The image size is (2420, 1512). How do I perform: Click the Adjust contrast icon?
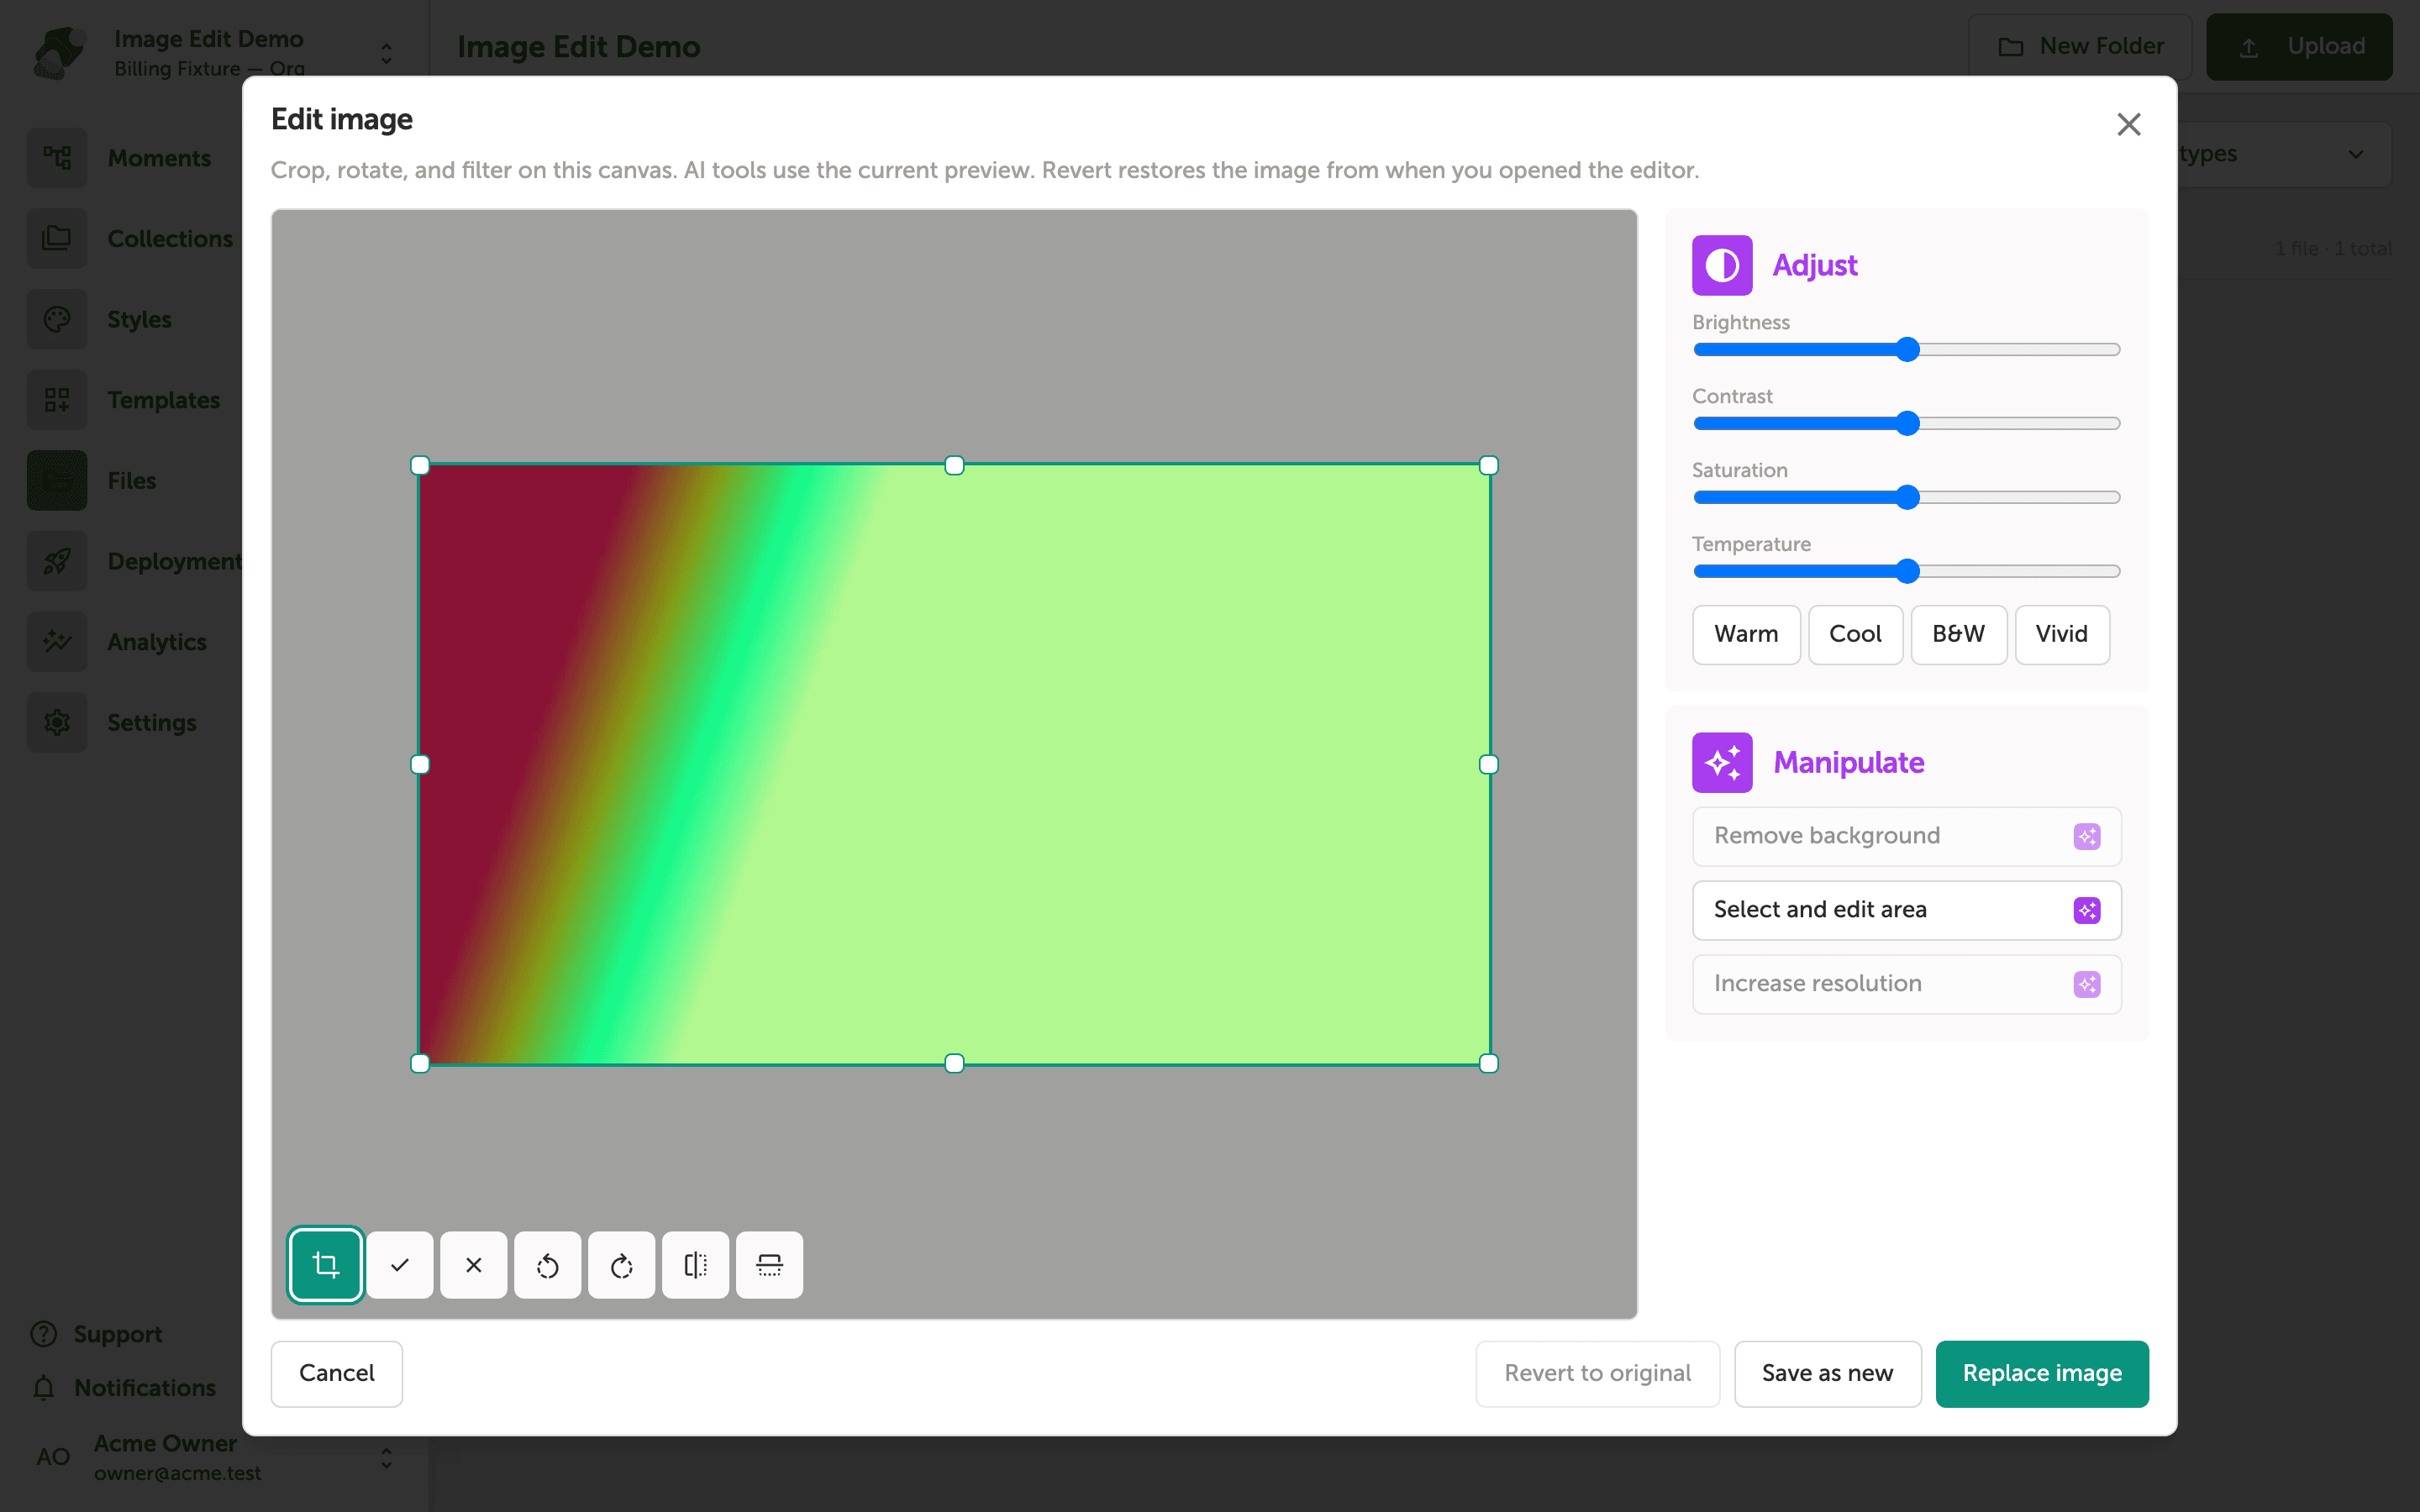point(1722,265)
